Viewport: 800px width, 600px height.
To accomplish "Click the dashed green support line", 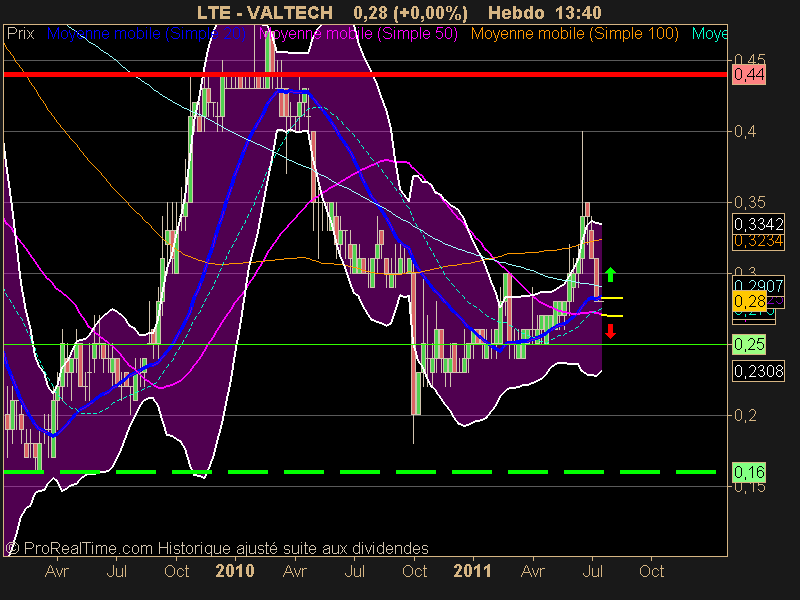I will pos(360,472).
